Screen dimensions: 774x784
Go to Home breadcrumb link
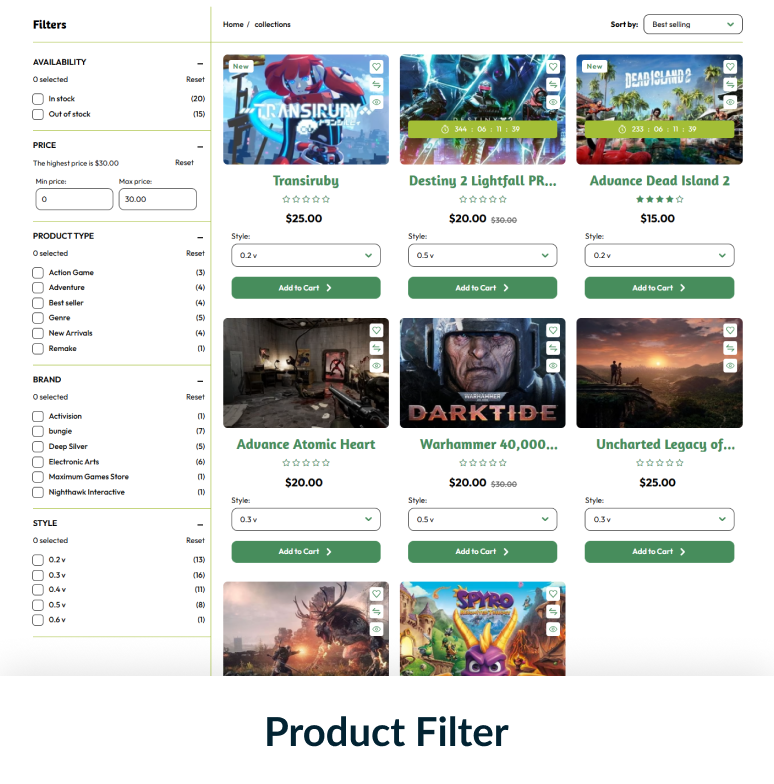pos(233,24)
